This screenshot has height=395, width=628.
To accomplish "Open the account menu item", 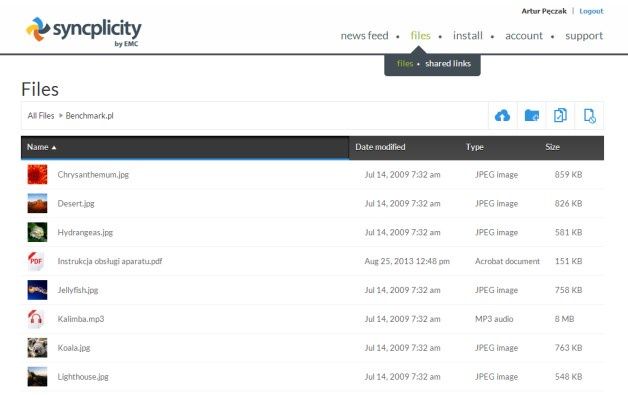I will click(x=524, y=36).
